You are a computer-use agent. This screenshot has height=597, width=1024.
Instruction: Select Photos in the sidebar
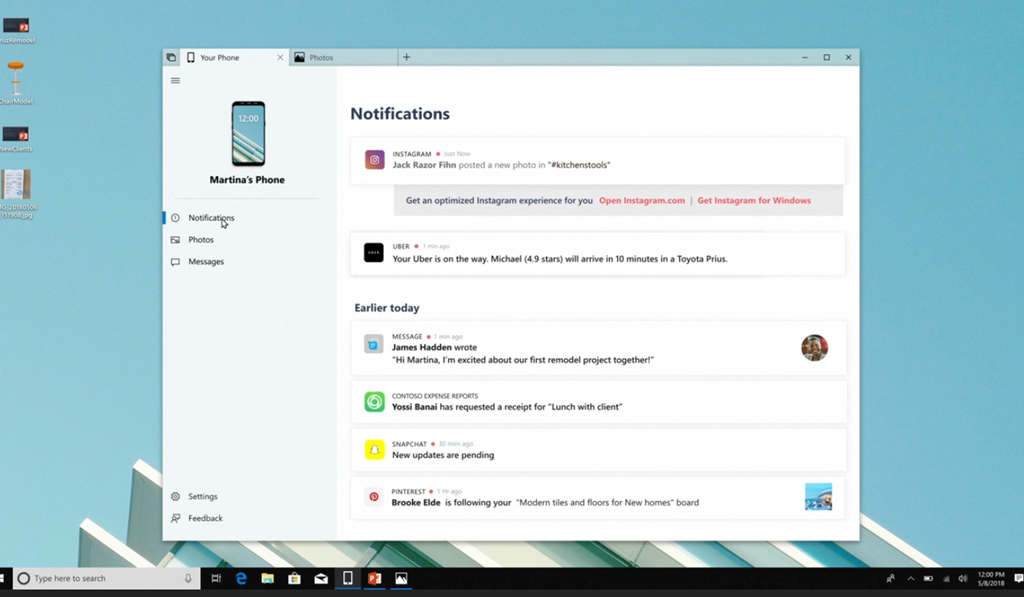(x=200, y=240)
